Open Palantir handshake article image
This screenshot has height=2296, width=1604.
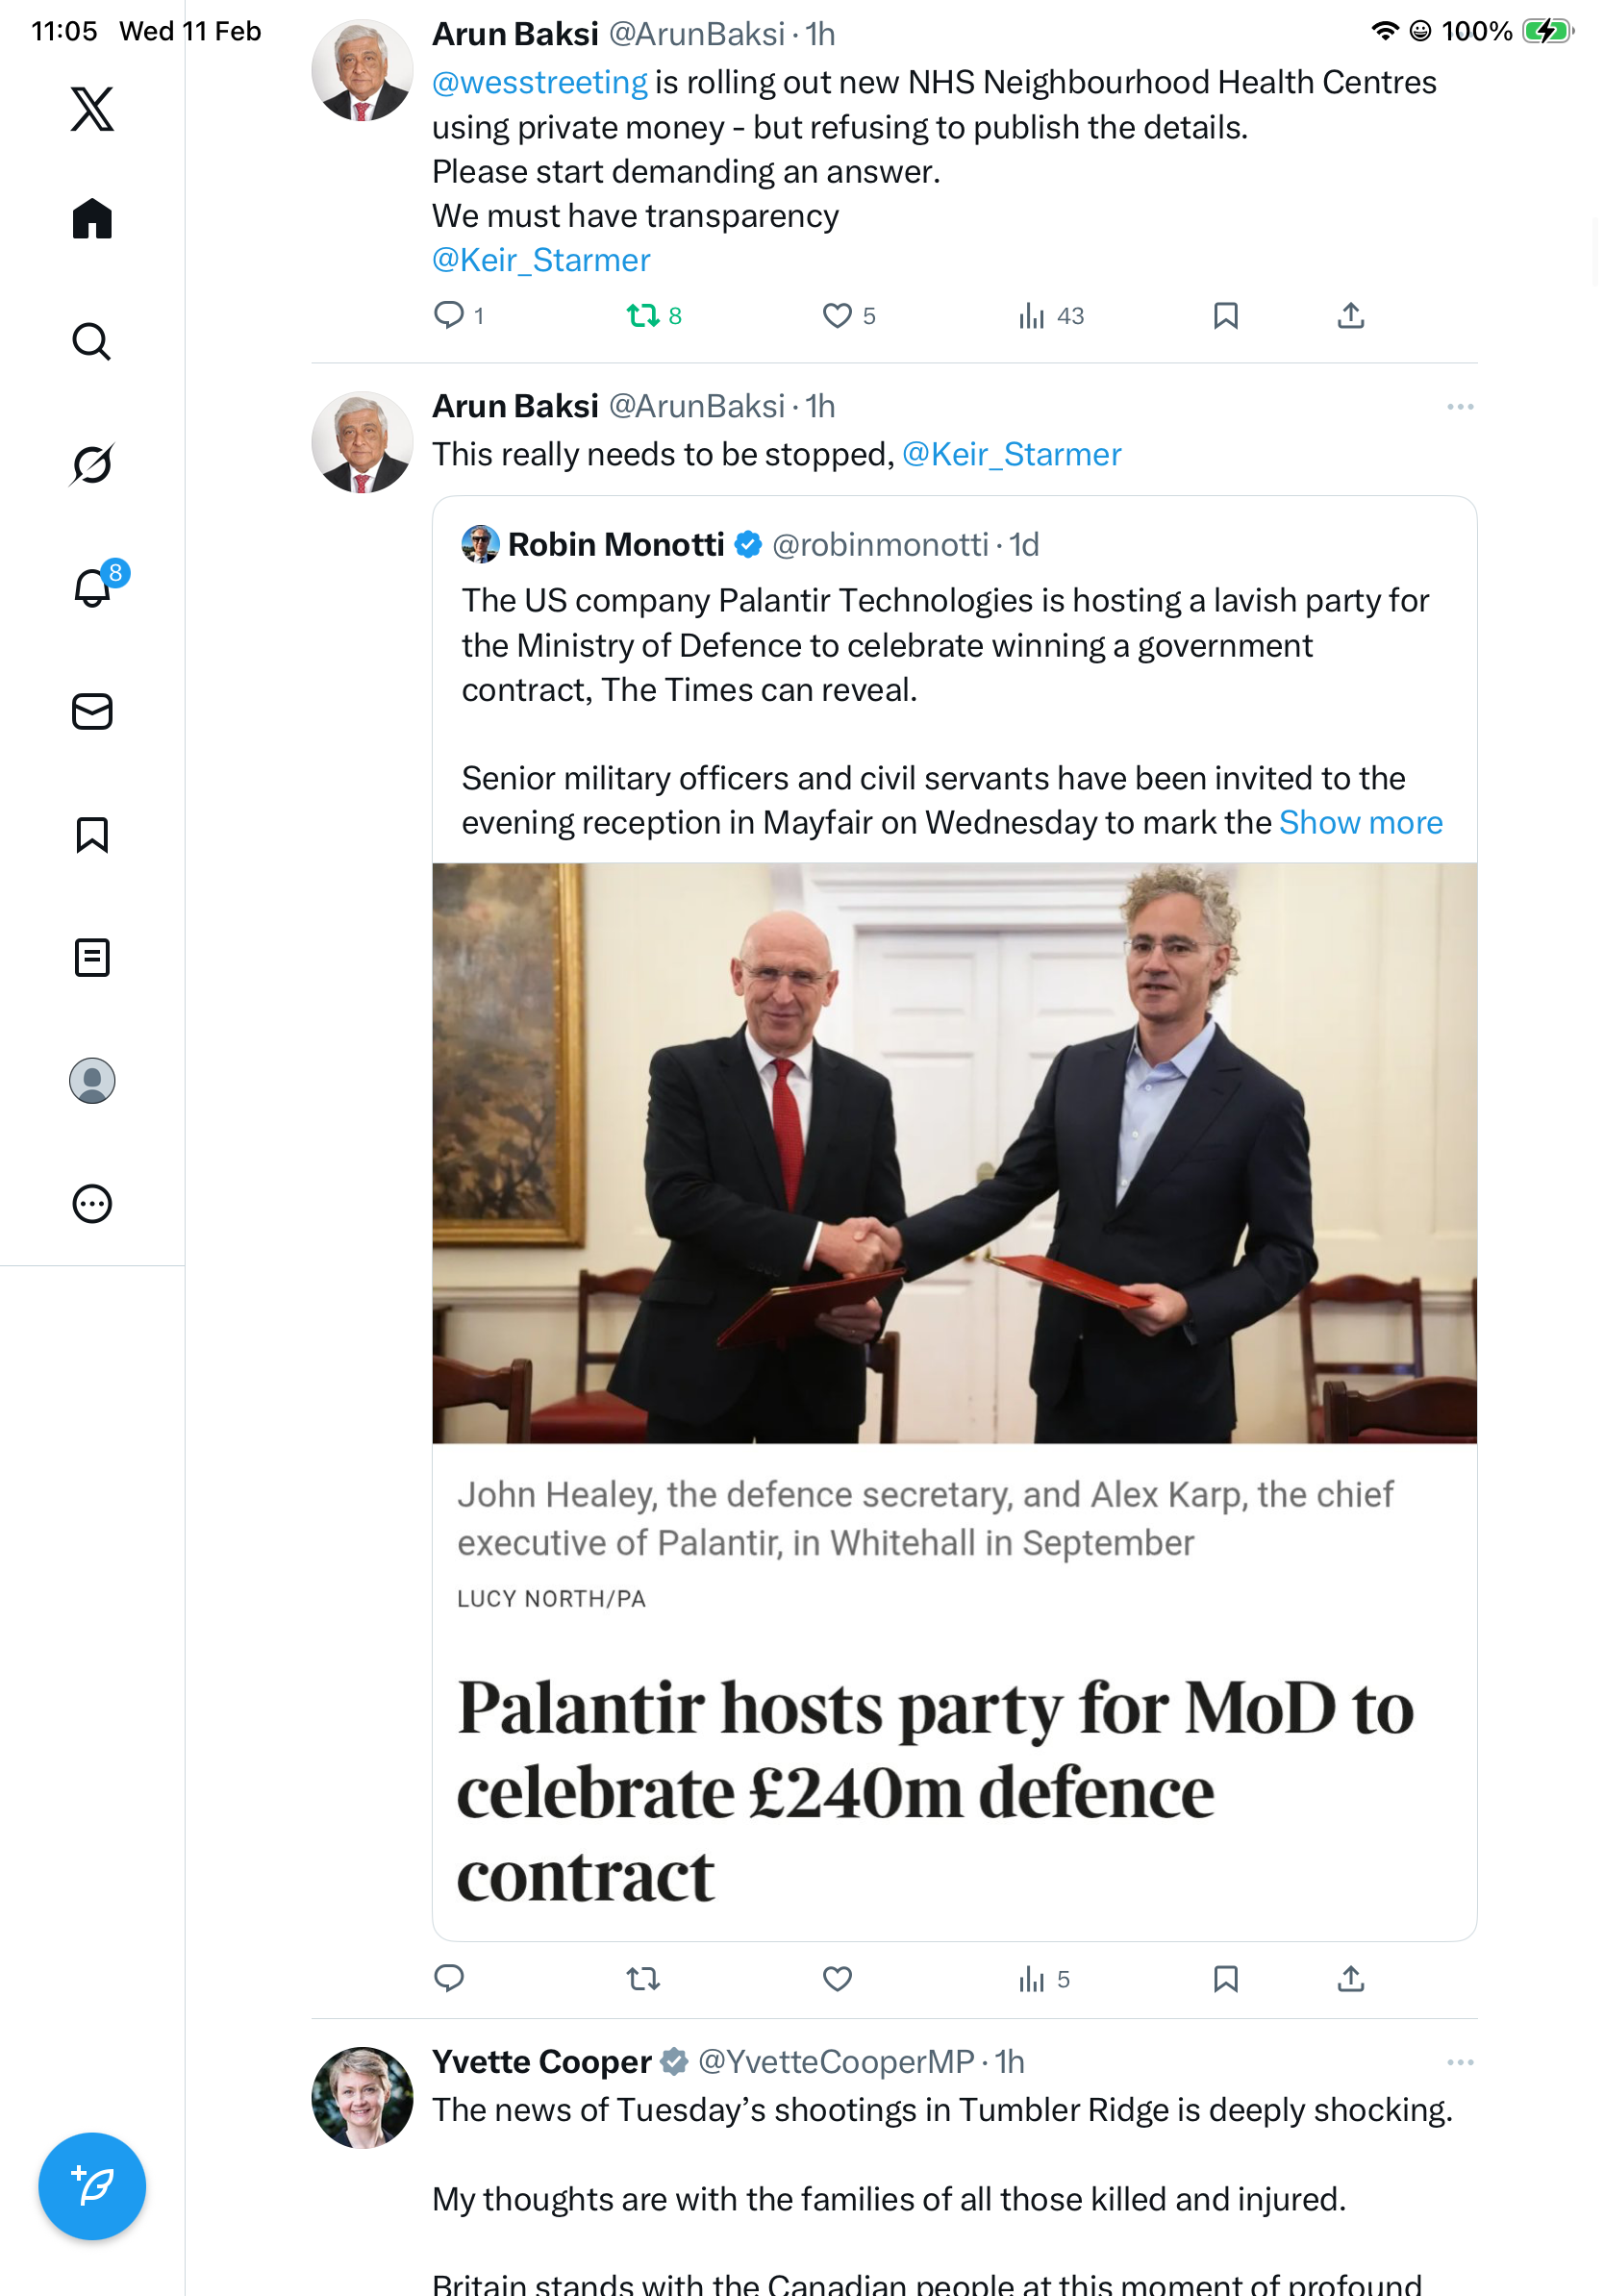click(x=954, y=1152)
